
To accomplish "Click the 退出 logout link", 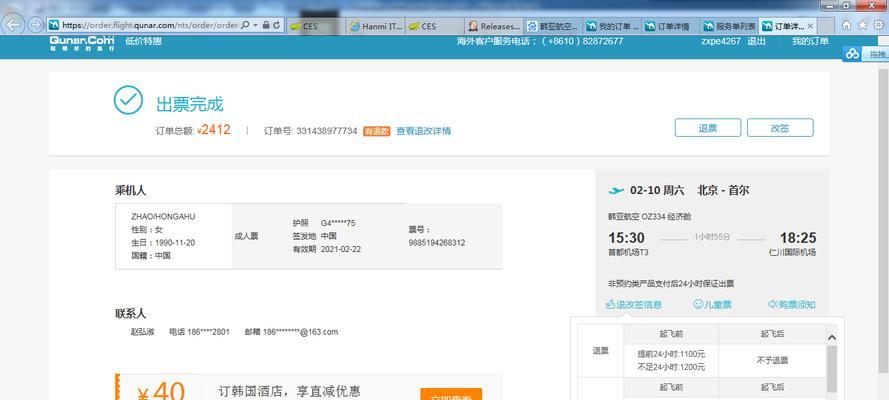I will 757,41.
